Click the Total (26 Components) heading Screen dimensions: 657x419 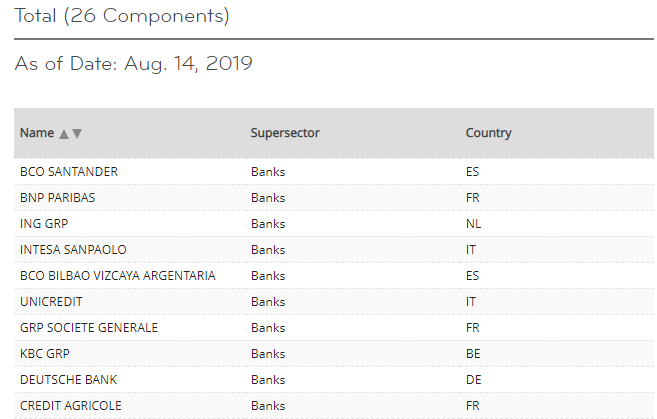pyautogui.click(x=122, y=16)
